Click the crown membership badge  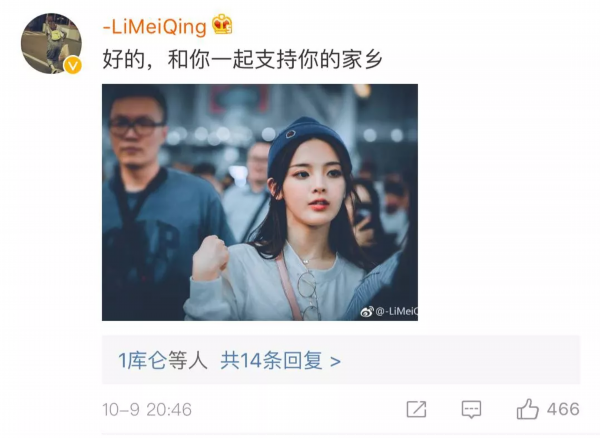[x=223, y=24]
